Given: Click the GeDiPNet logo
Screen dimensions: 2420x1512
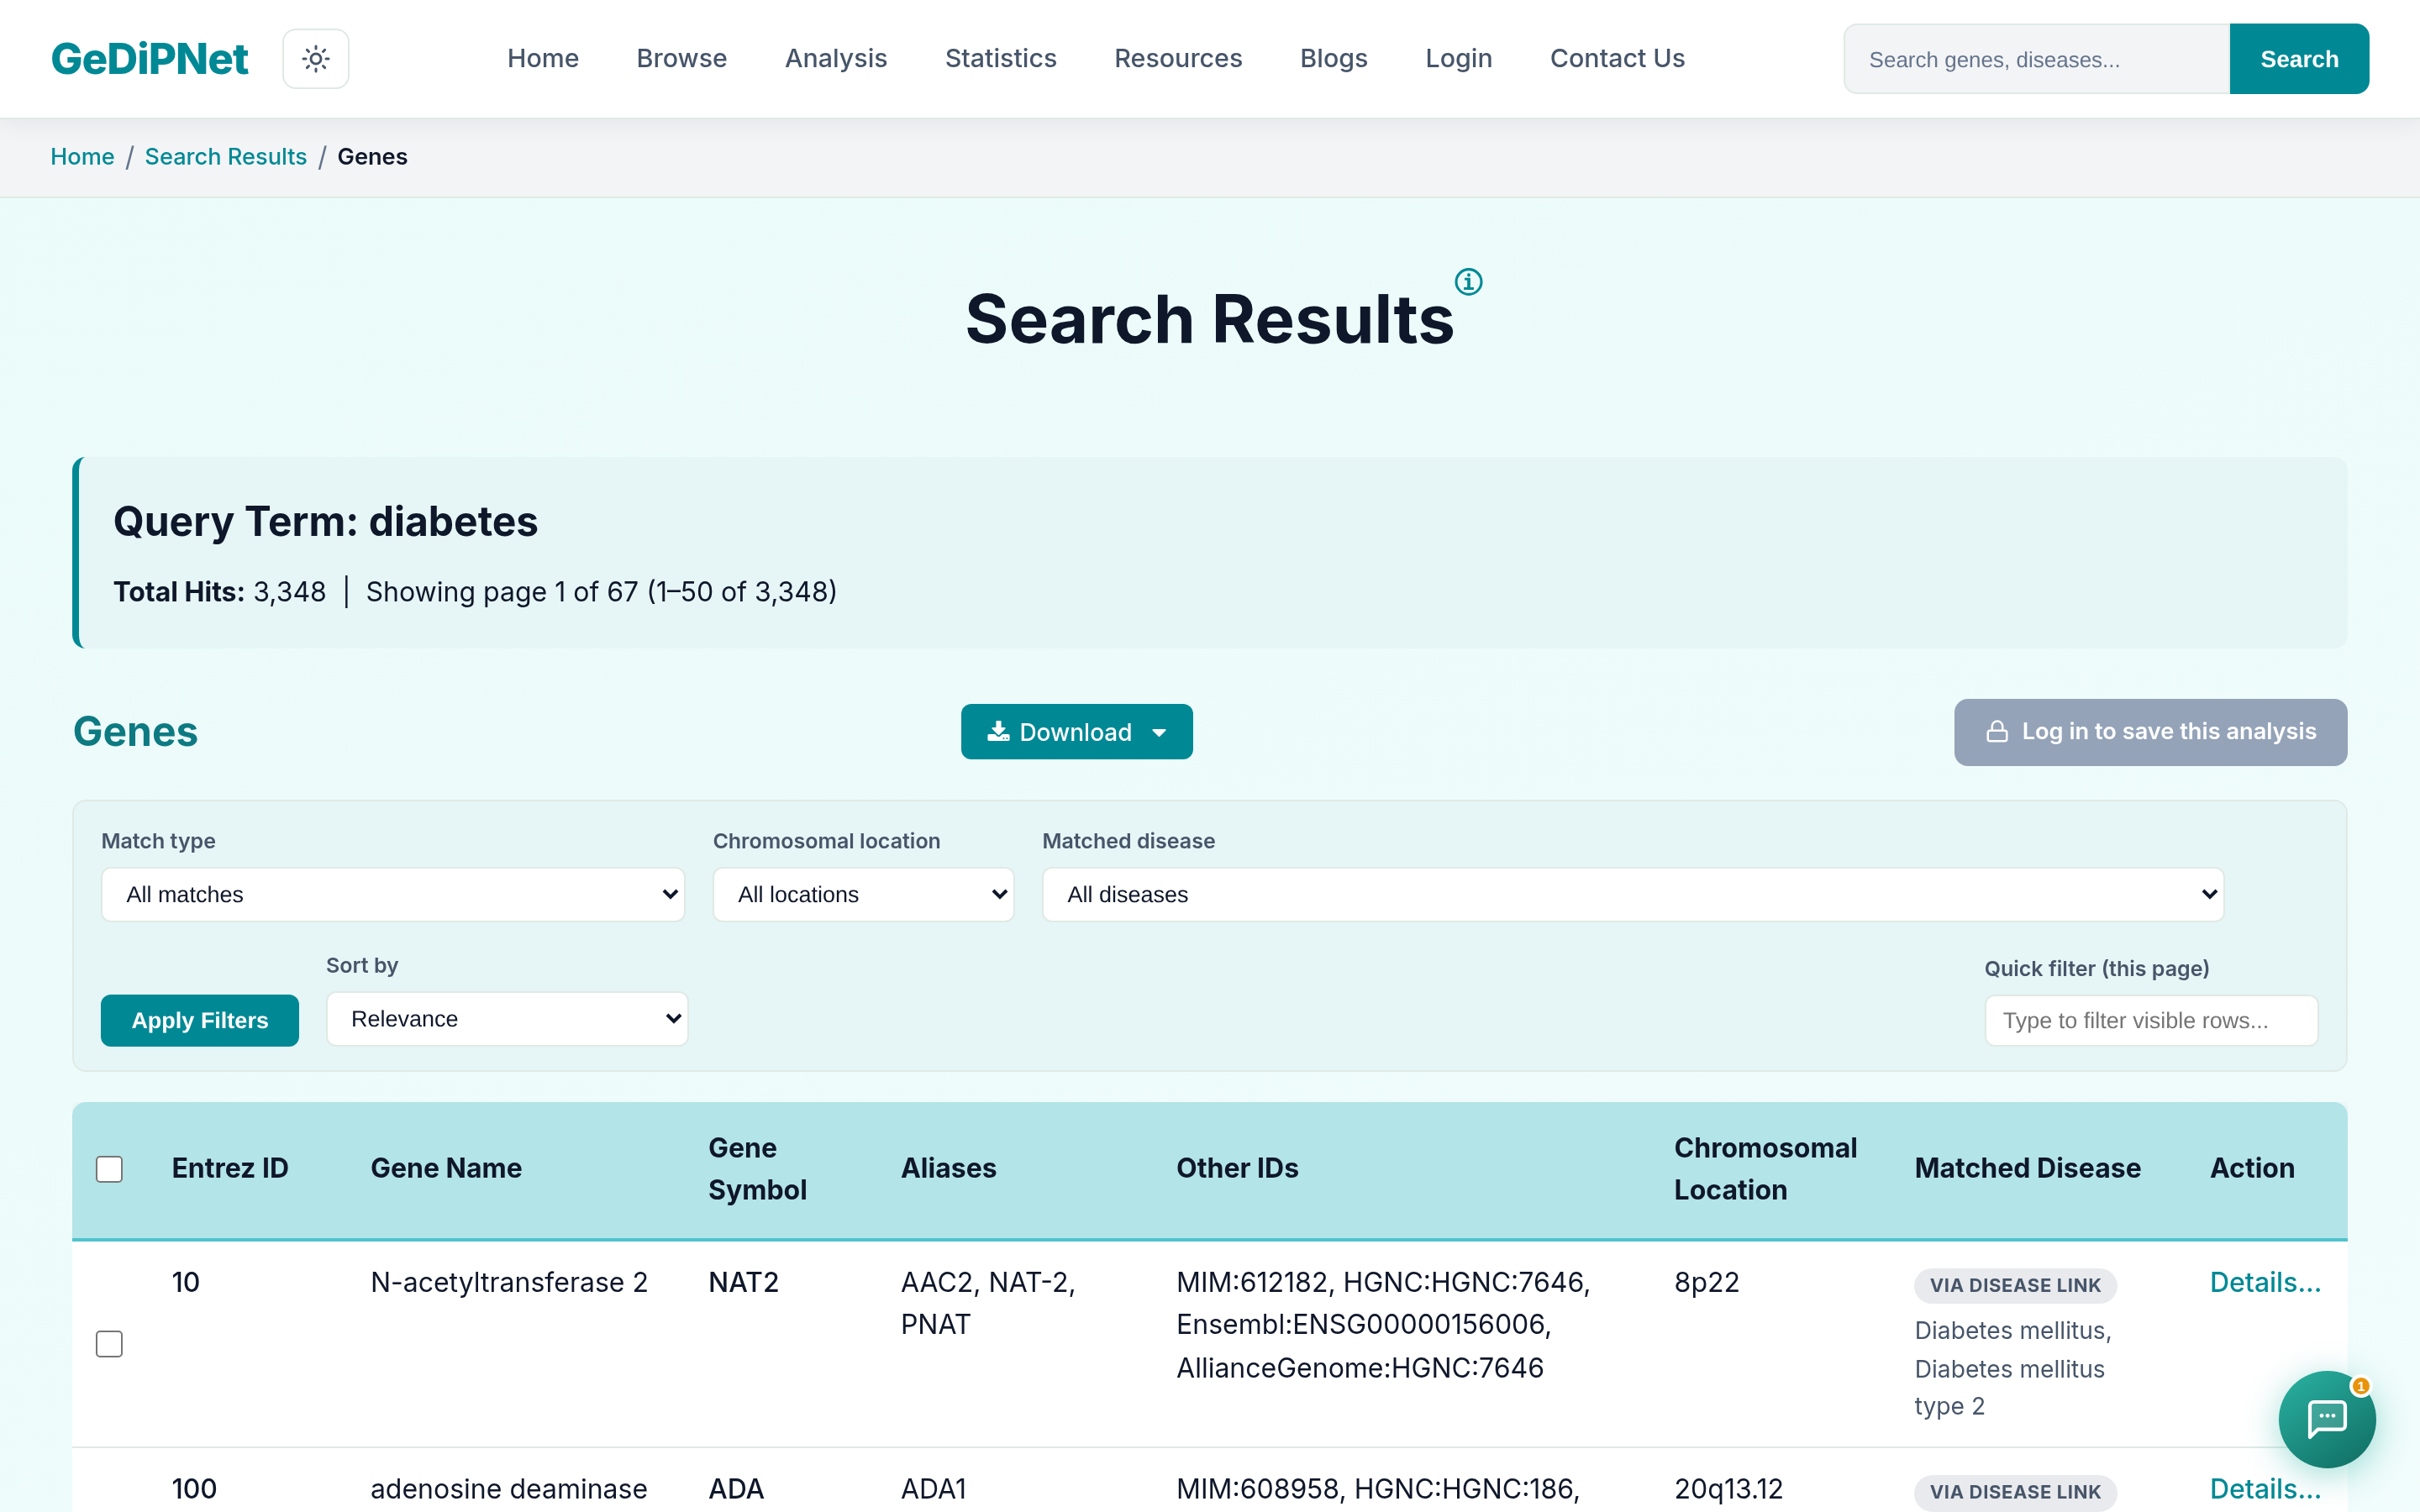Looking at the screenshot, I should pyautogui.click(x=150, y=59).
